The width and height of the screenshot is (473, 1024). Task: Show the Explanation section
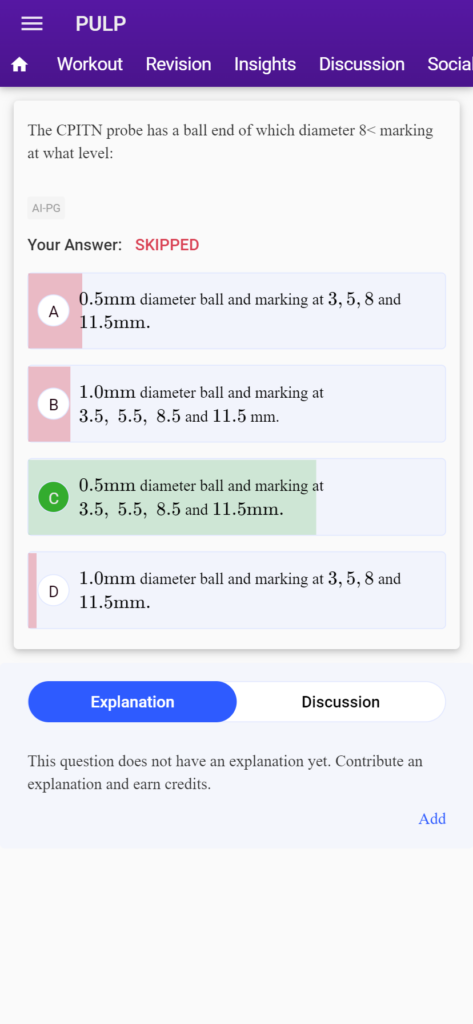133,702
